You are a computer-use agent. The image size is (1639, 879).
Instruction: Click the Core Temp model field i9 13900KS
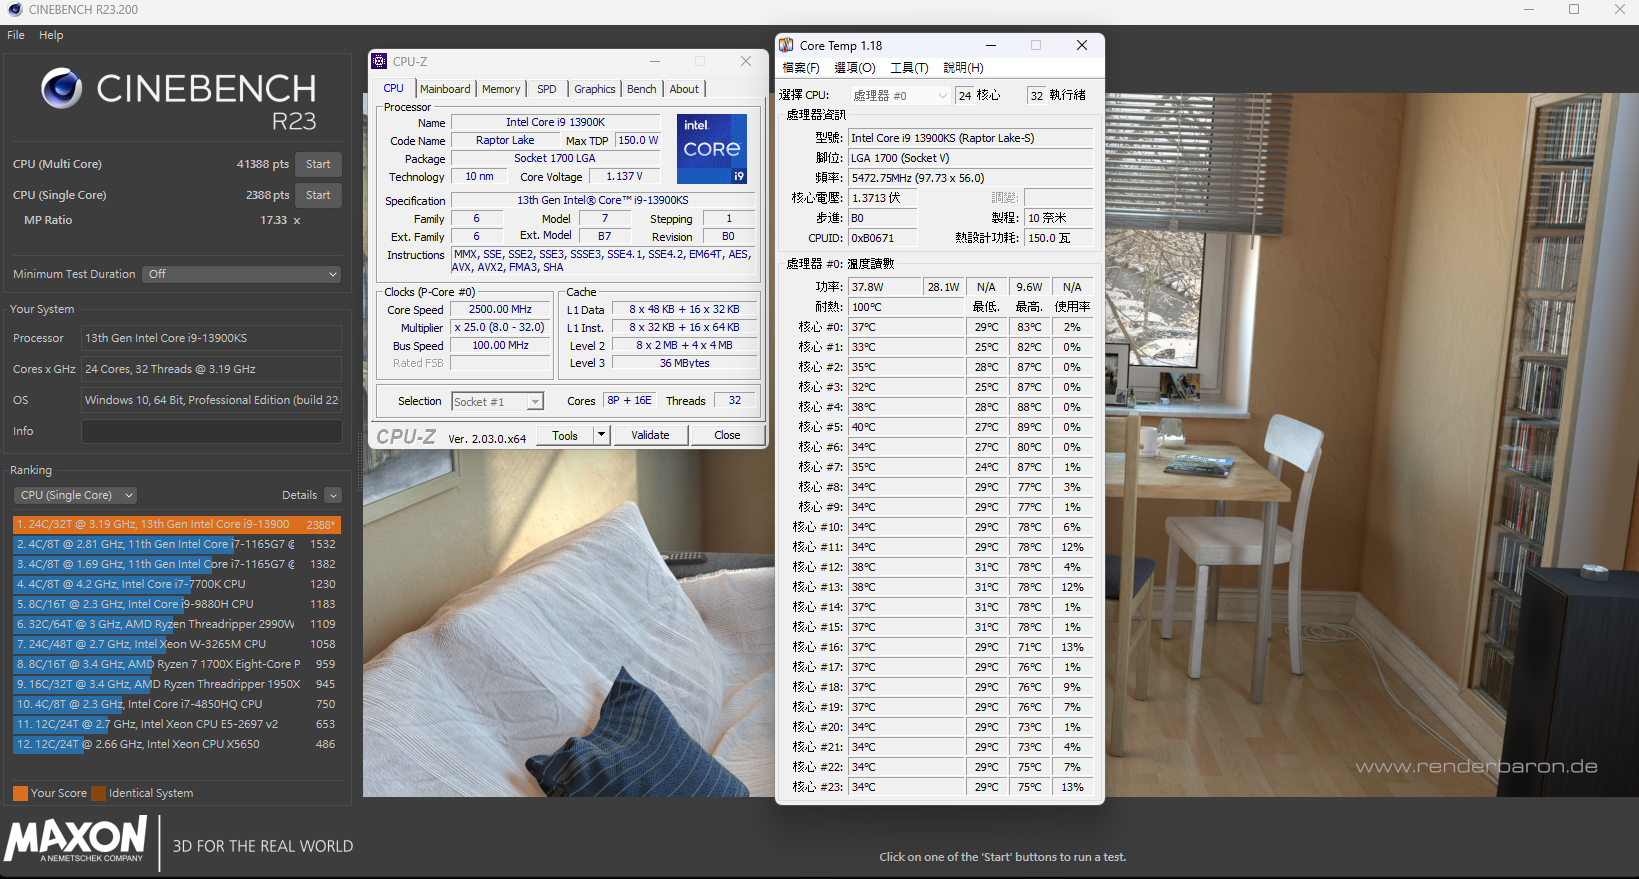pos(971,138)
